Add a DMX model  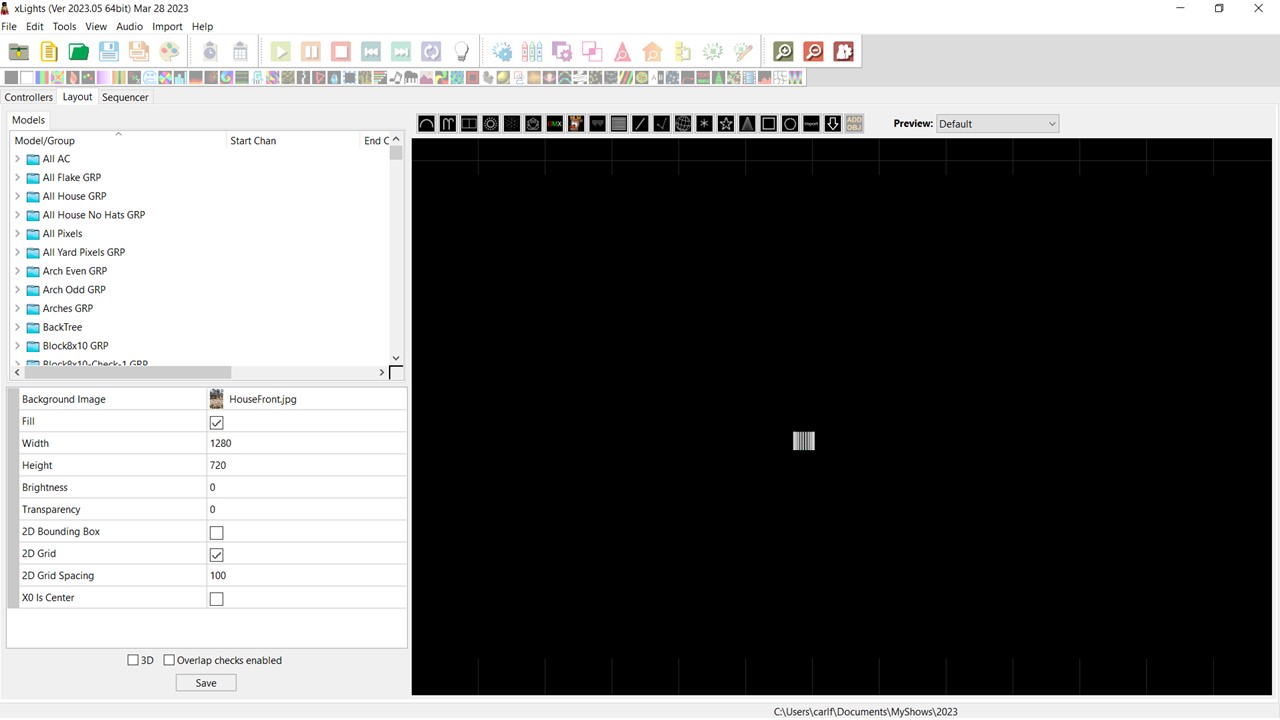tap(555, 123)
